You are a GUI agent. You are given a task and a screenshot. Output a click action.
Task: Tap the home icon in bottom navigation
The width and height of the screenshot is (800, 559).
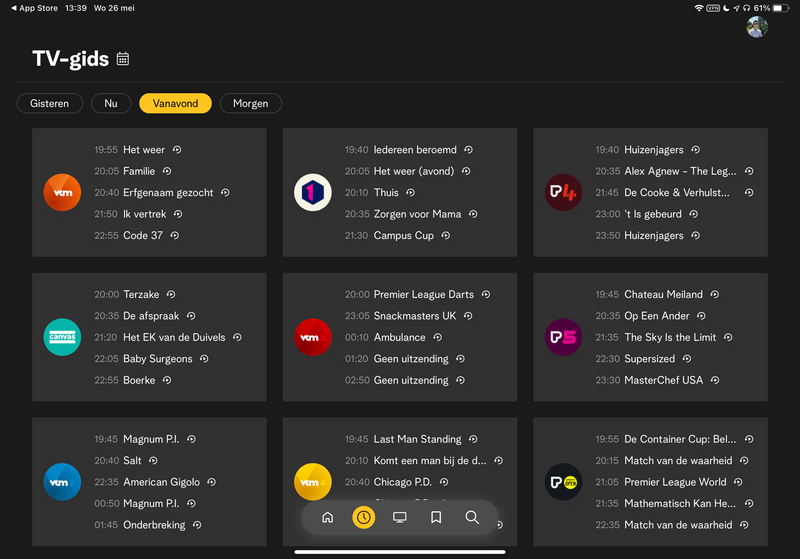327,517
